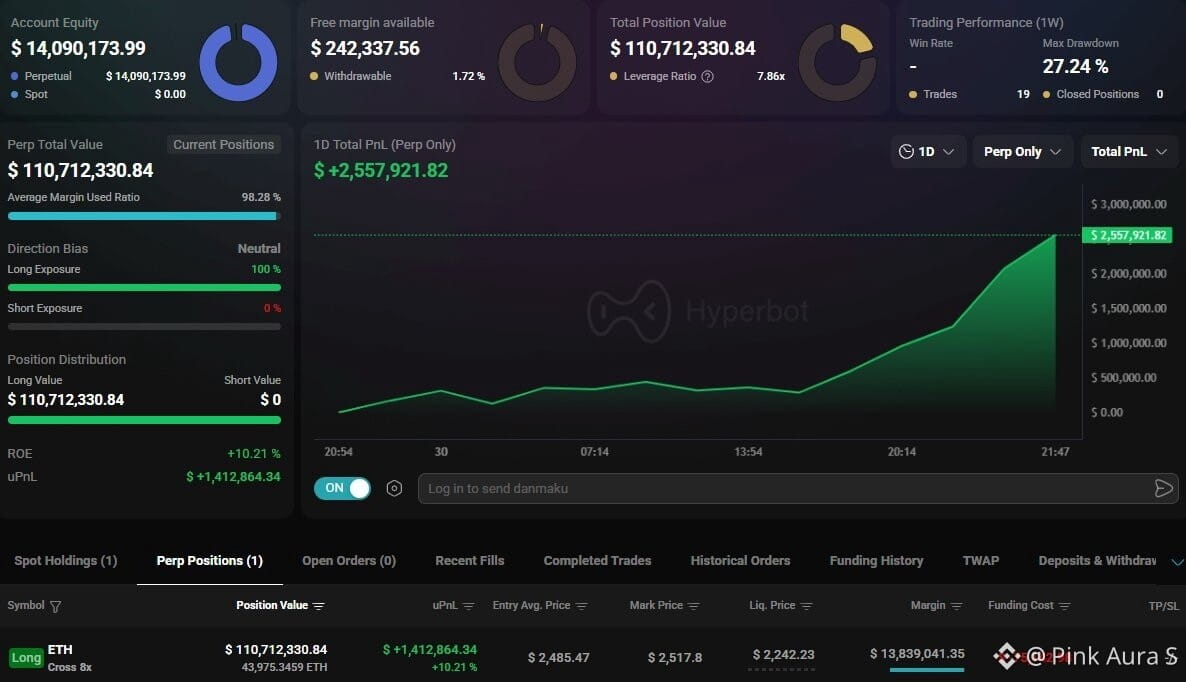Click the $2,557,921.82 chart price label
Image resolution: width=1186 pixels, height=682 pixels.
pos(1127,235)
